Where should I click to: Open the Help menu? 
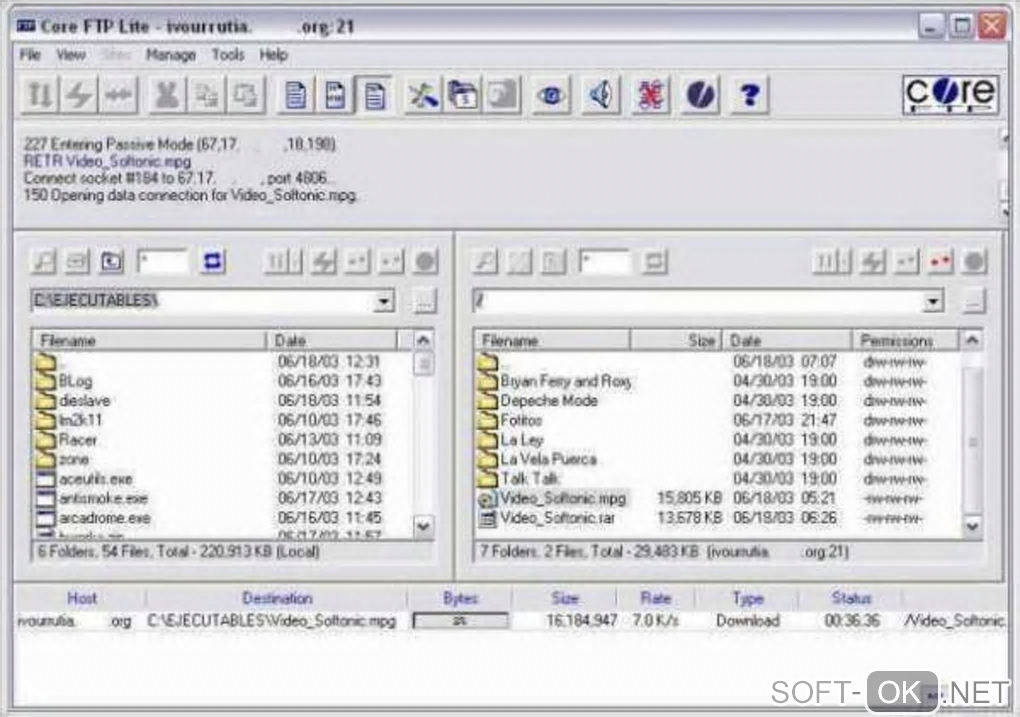[x=273, y=55]
